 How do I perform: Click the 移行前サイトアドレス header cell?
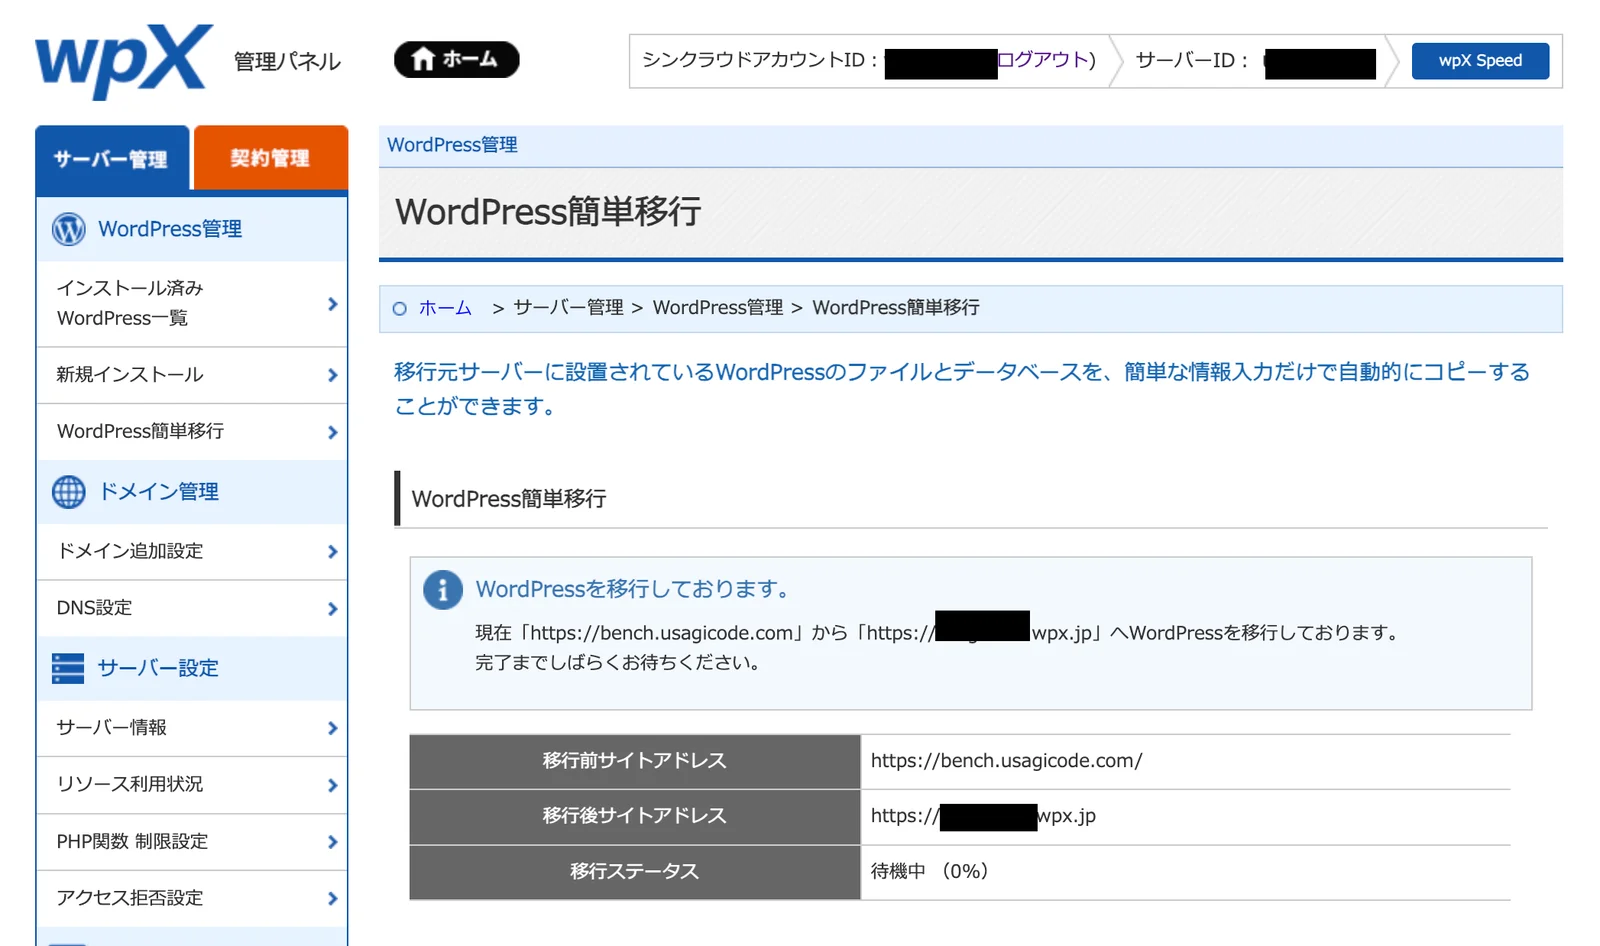pyautogui.click(x=635, y=761)
